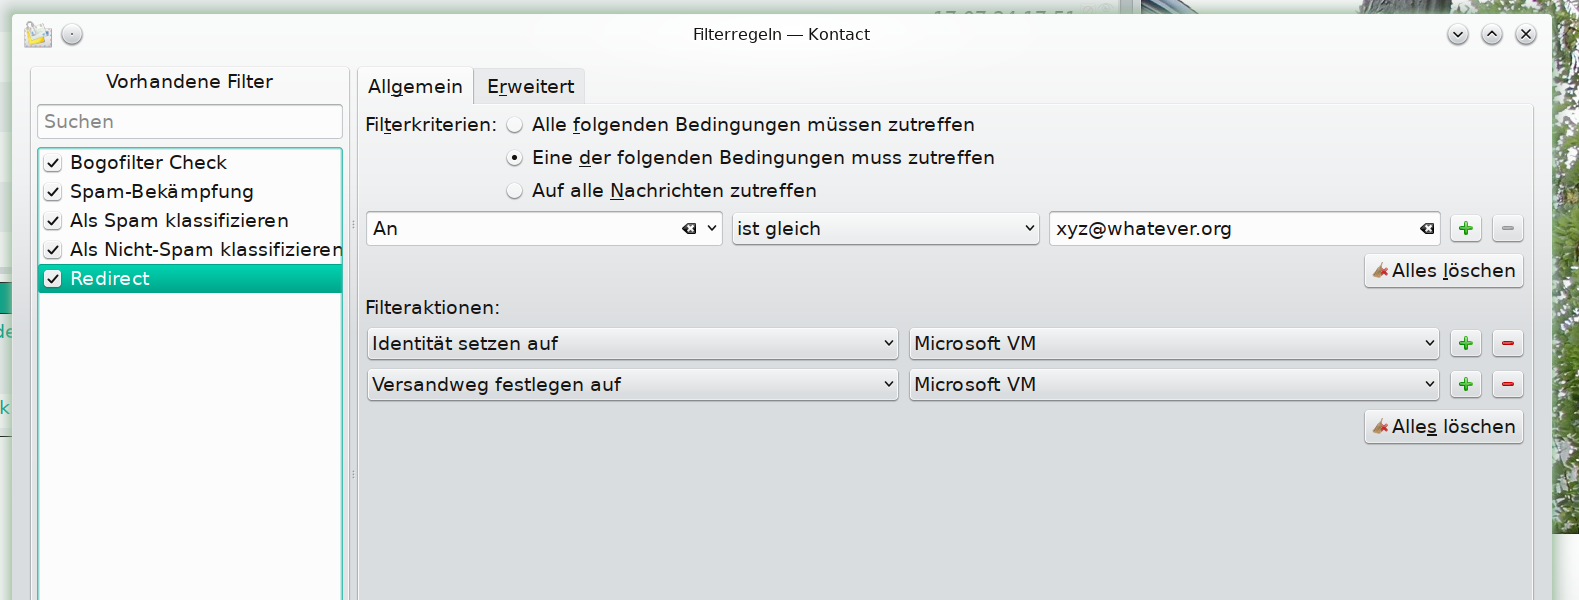Remove the filter criterion row with minus icon

click(x=1508, y=228)
